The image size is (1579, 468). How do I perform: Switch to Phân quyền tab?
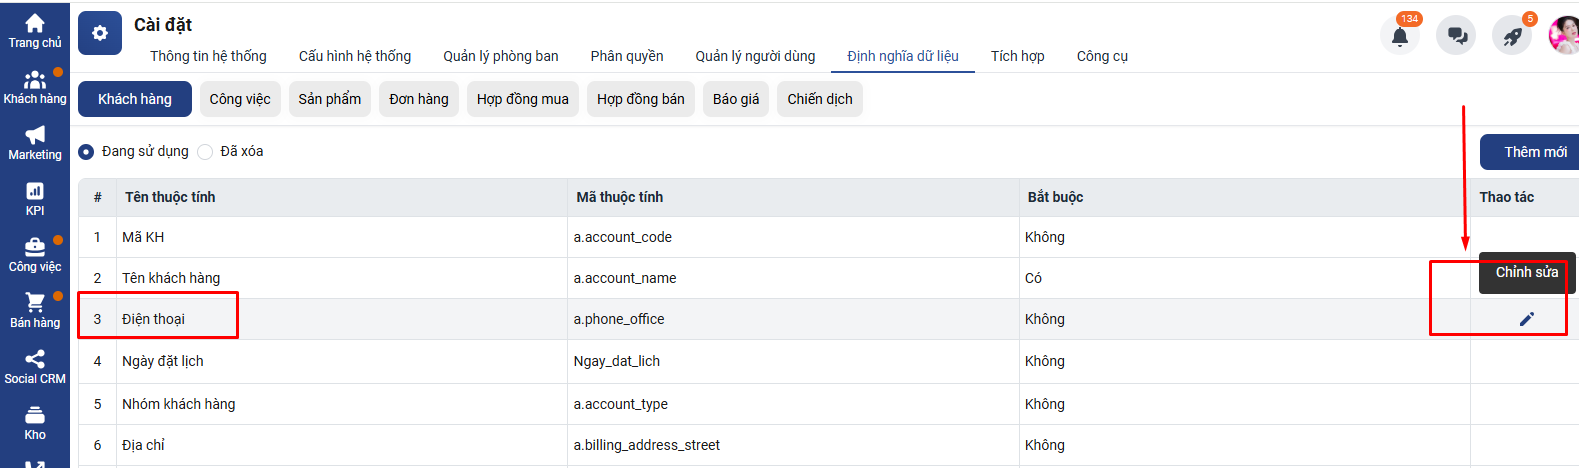[627, 56]
